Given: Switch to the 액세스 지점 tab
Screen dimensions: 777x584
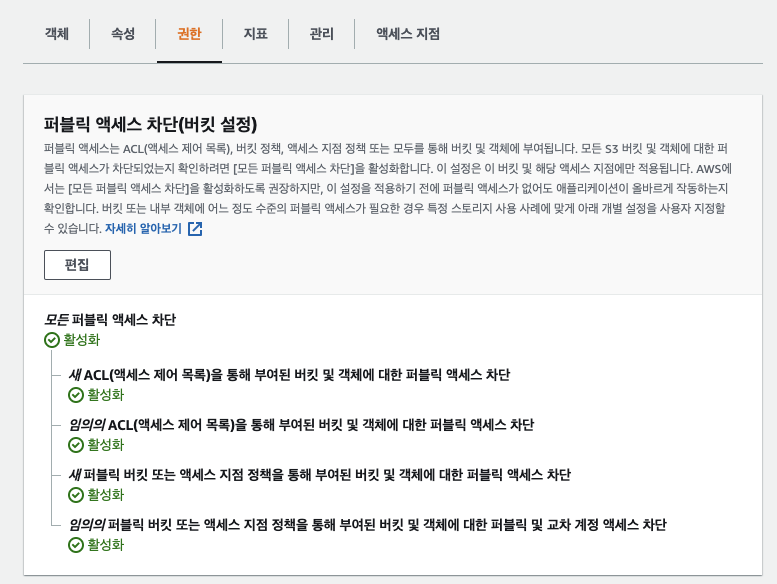Looking at the screenshot, I should click(x=407, y=33).
